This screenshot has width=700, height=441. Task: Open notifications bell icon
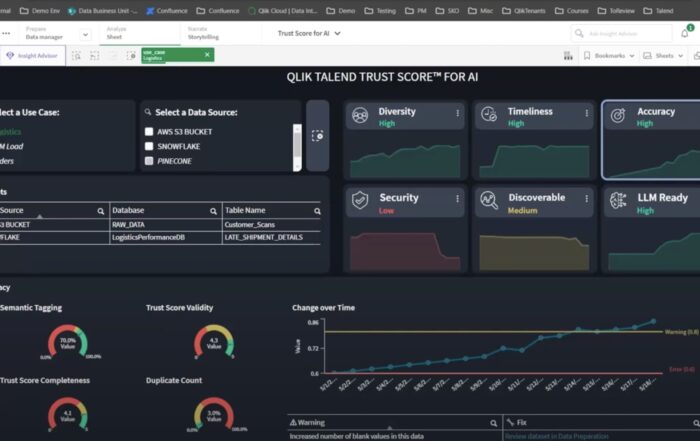pos(684,33)
